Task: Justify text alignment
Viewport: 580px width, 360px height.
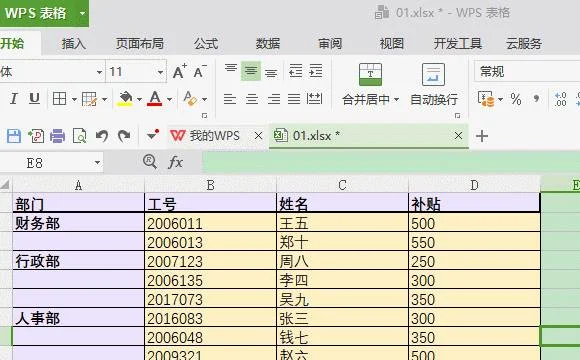Action: click(294, 99)
